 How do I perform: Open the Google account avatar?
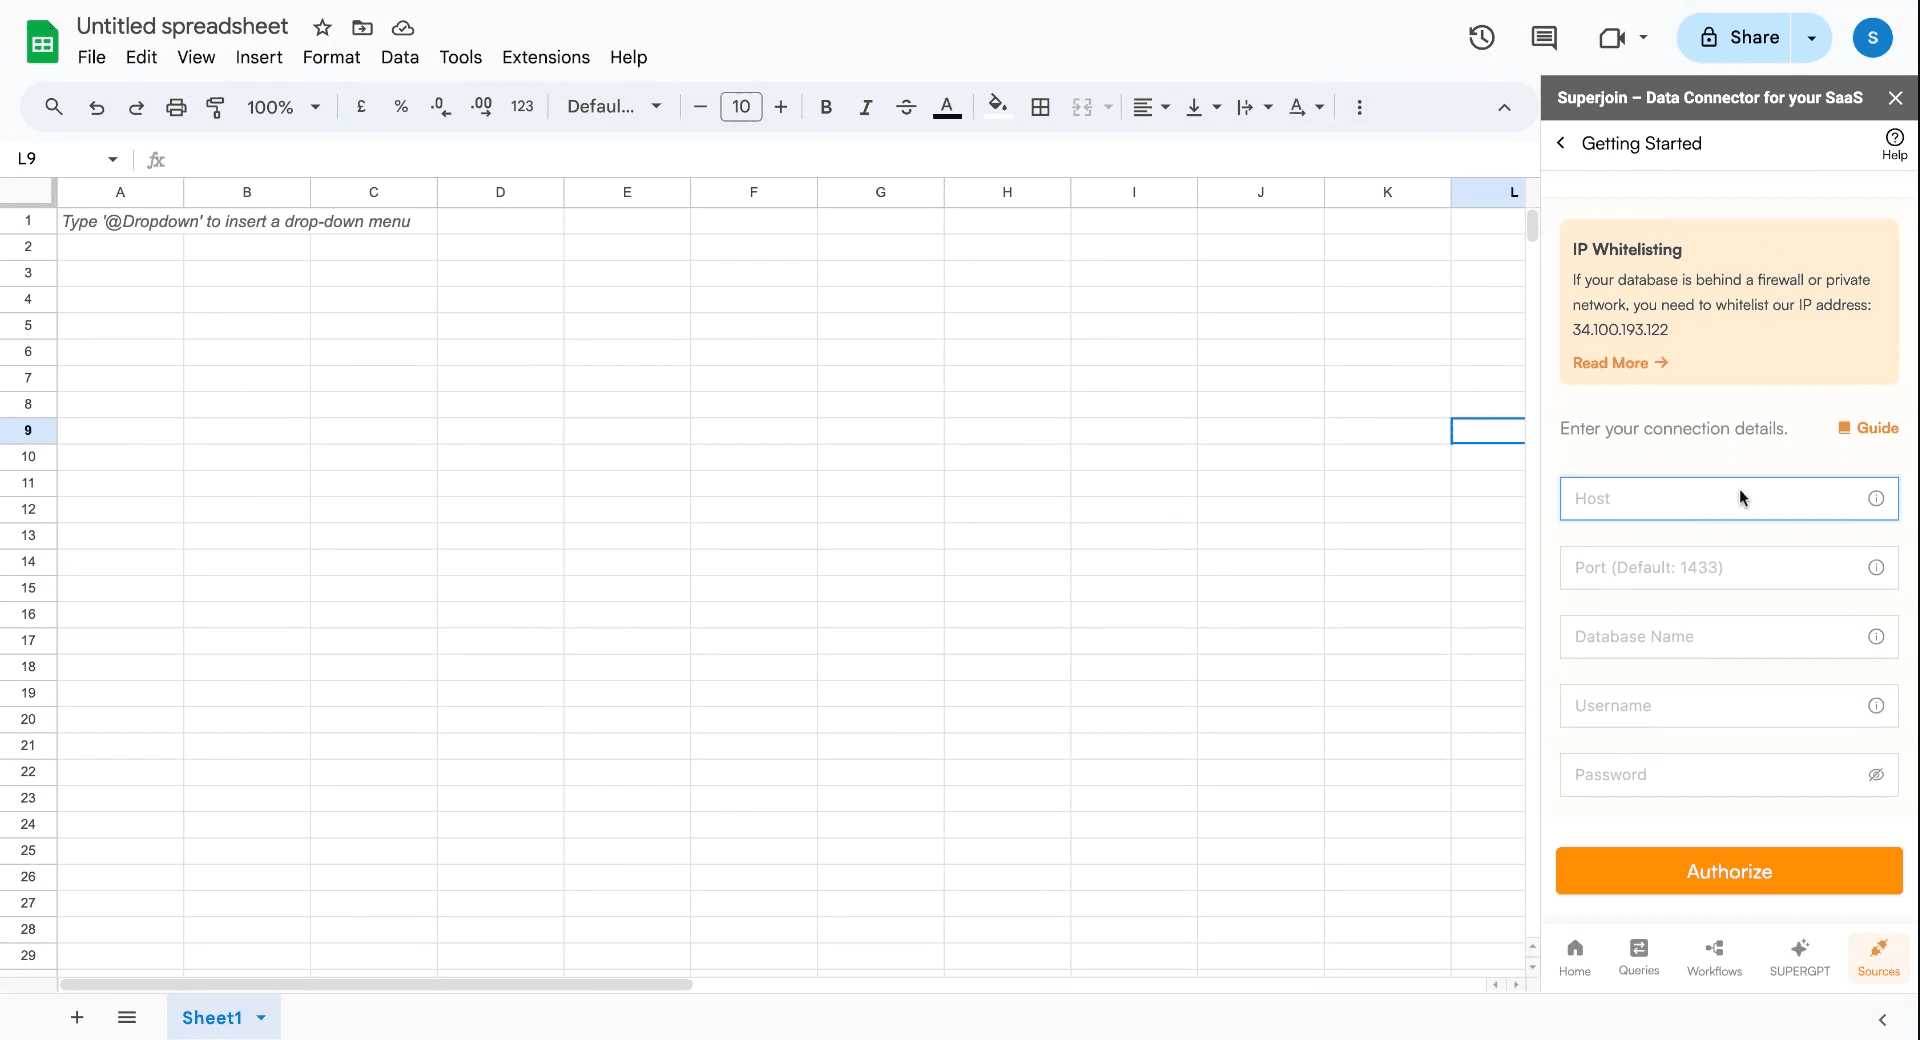[1872, 38]
